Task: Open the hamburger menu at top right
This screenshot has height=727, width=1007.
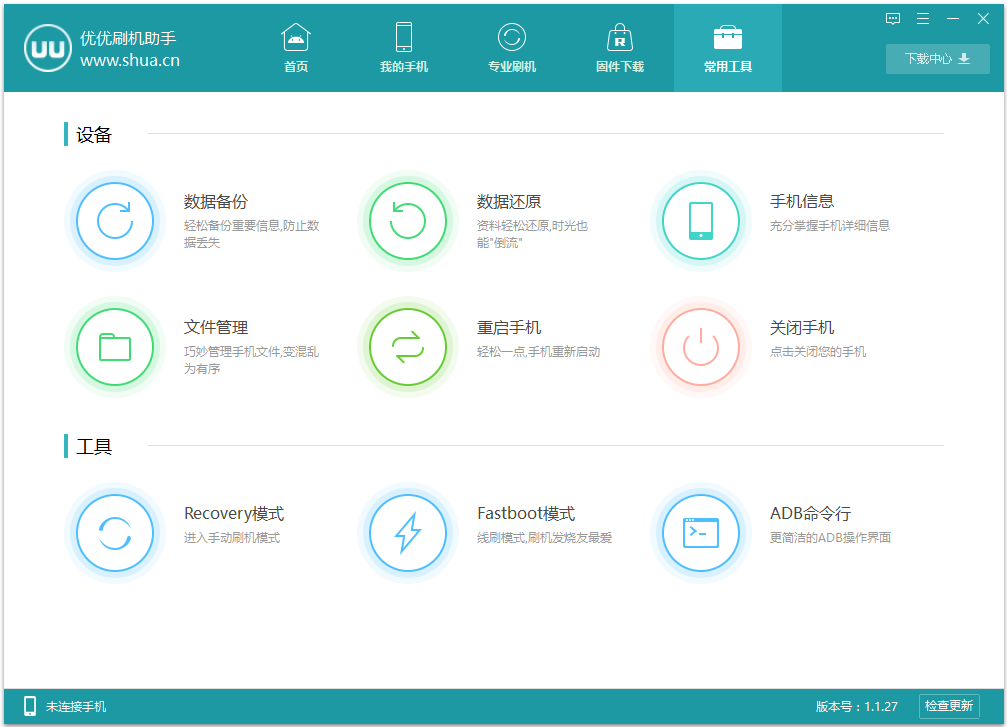Action: click(922, 18)
